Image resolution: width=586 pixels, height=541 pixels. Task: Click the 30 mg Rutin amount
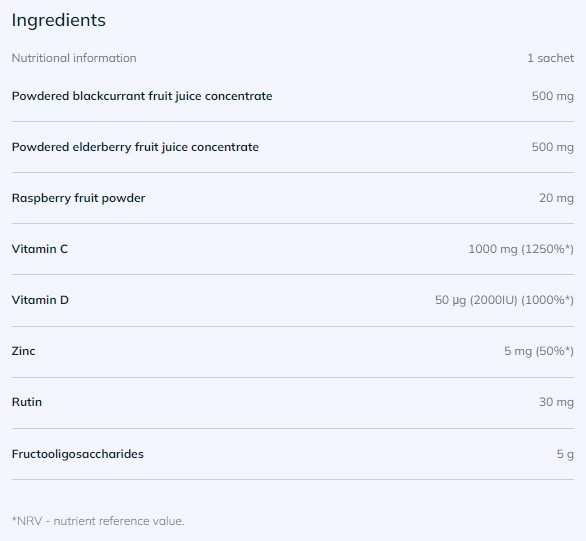[x=556, y=402]
